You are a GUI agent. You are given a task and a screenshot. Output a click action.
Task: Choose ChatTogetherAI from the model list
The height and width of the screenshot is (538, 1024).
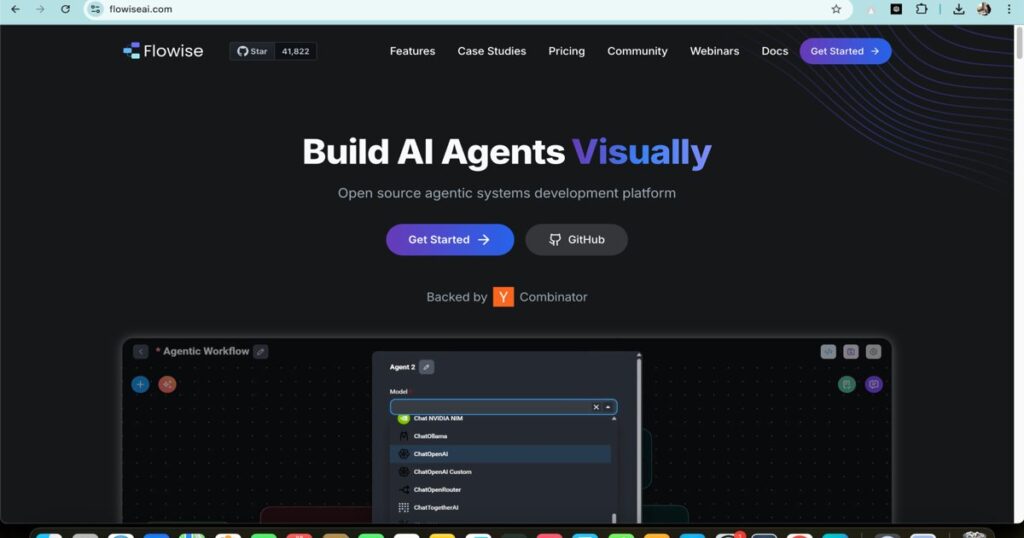coord(500,507)
